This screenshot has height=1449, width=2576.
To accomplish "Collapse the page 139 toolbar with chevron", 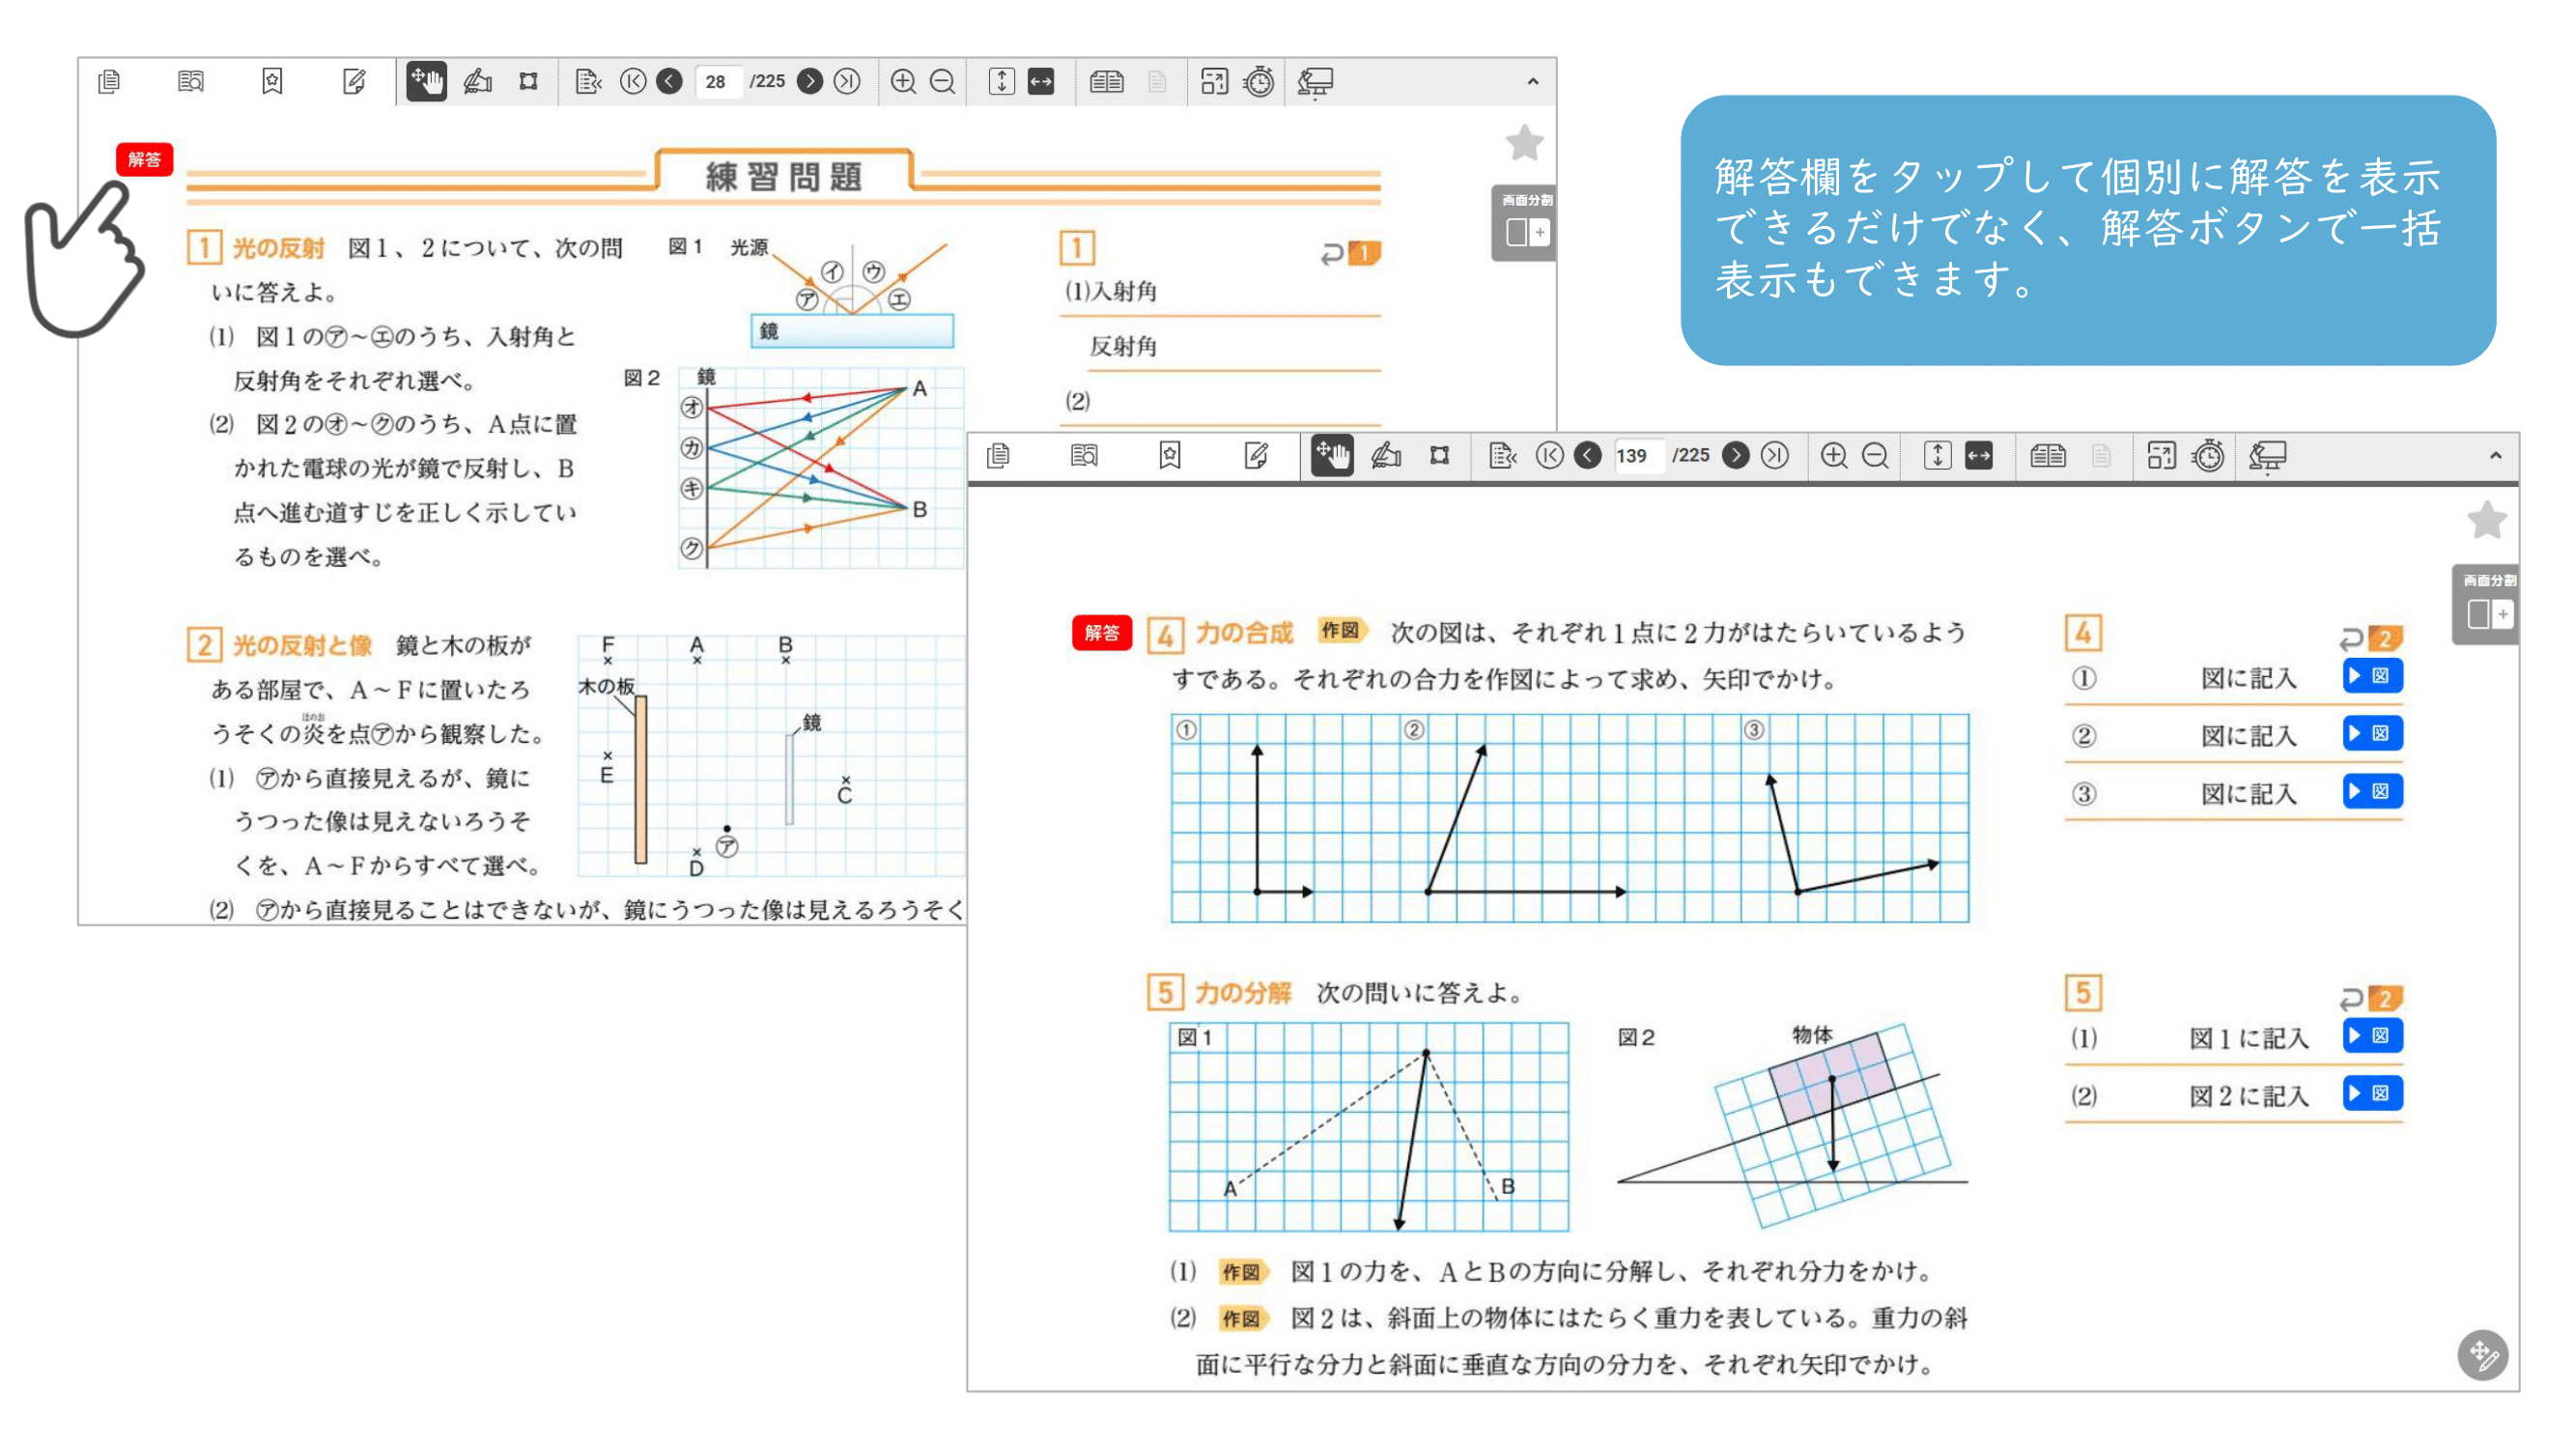I will [2495, 456].
